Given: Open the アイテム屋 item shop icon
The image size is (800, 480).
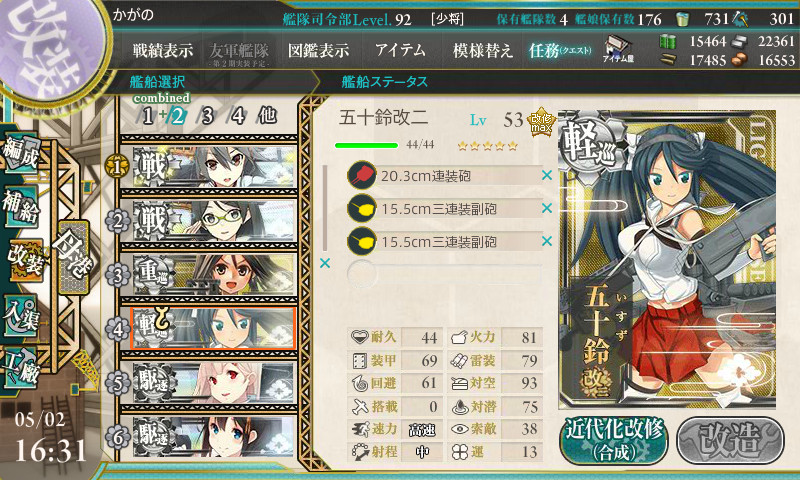Looking at the screenshot, I should tap(618, 49).
